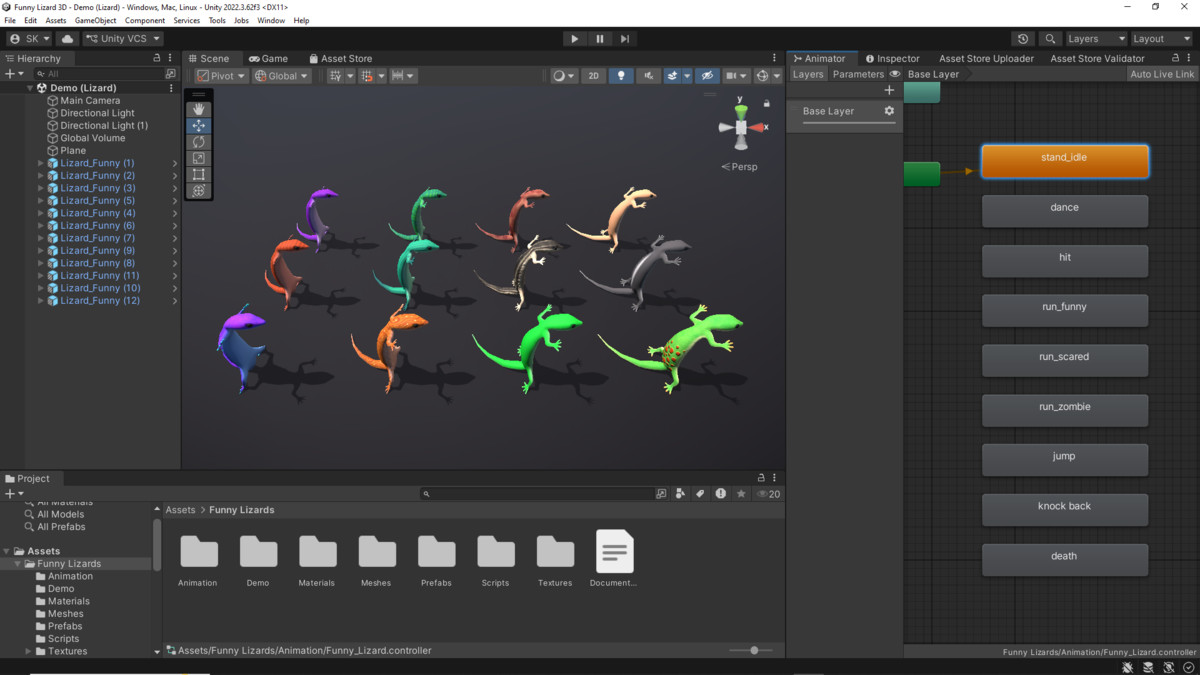
Task: Select the Rect transform tool
Action: tap(199, 174)
